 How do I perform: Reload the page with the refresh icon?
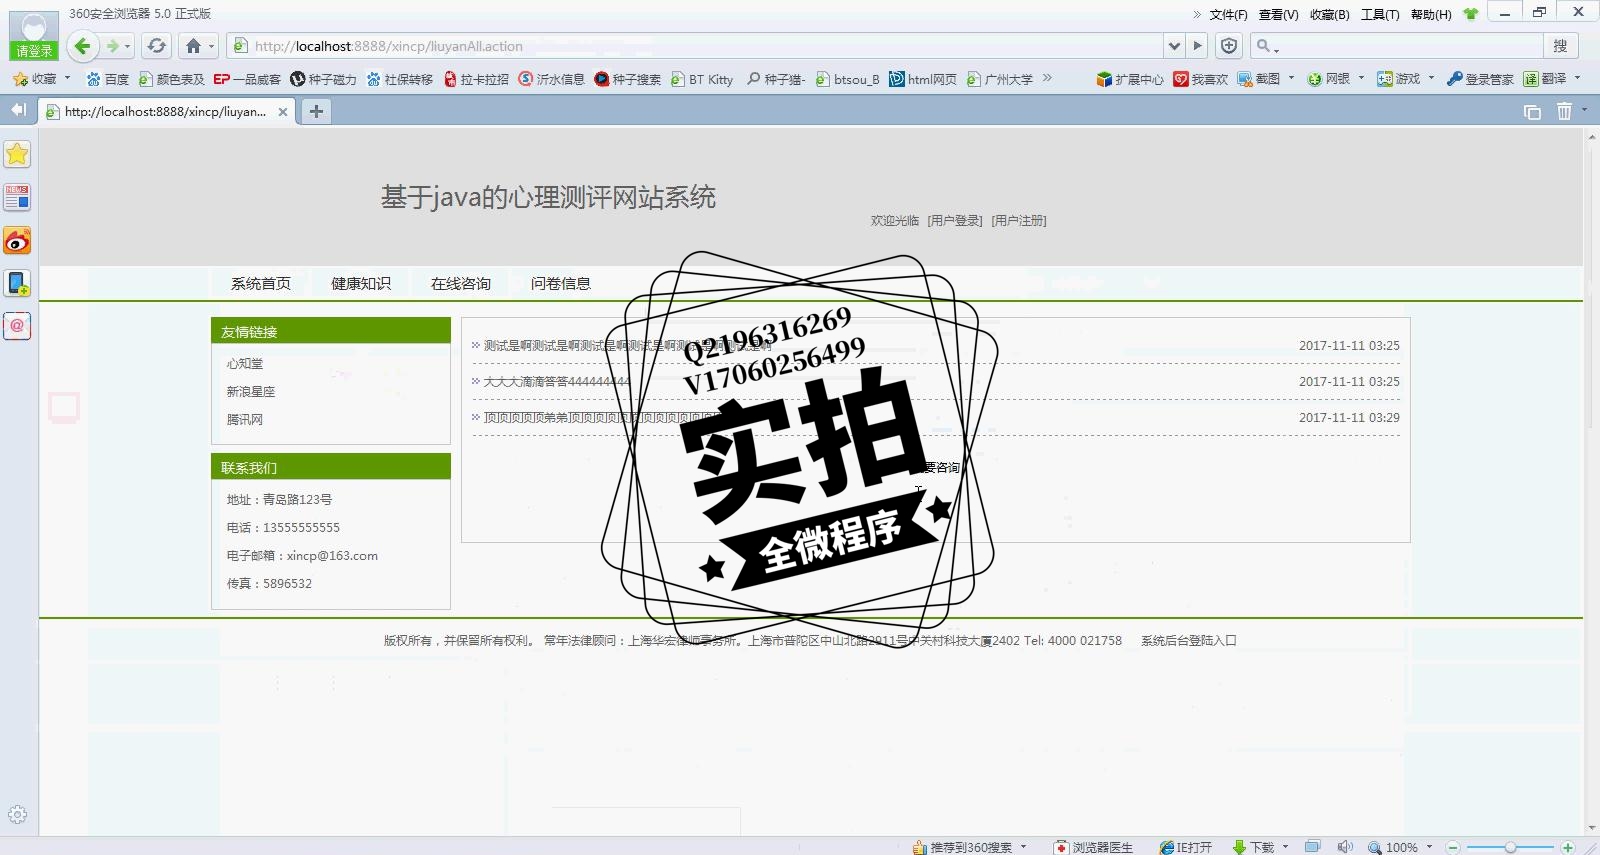pos(156,46)
